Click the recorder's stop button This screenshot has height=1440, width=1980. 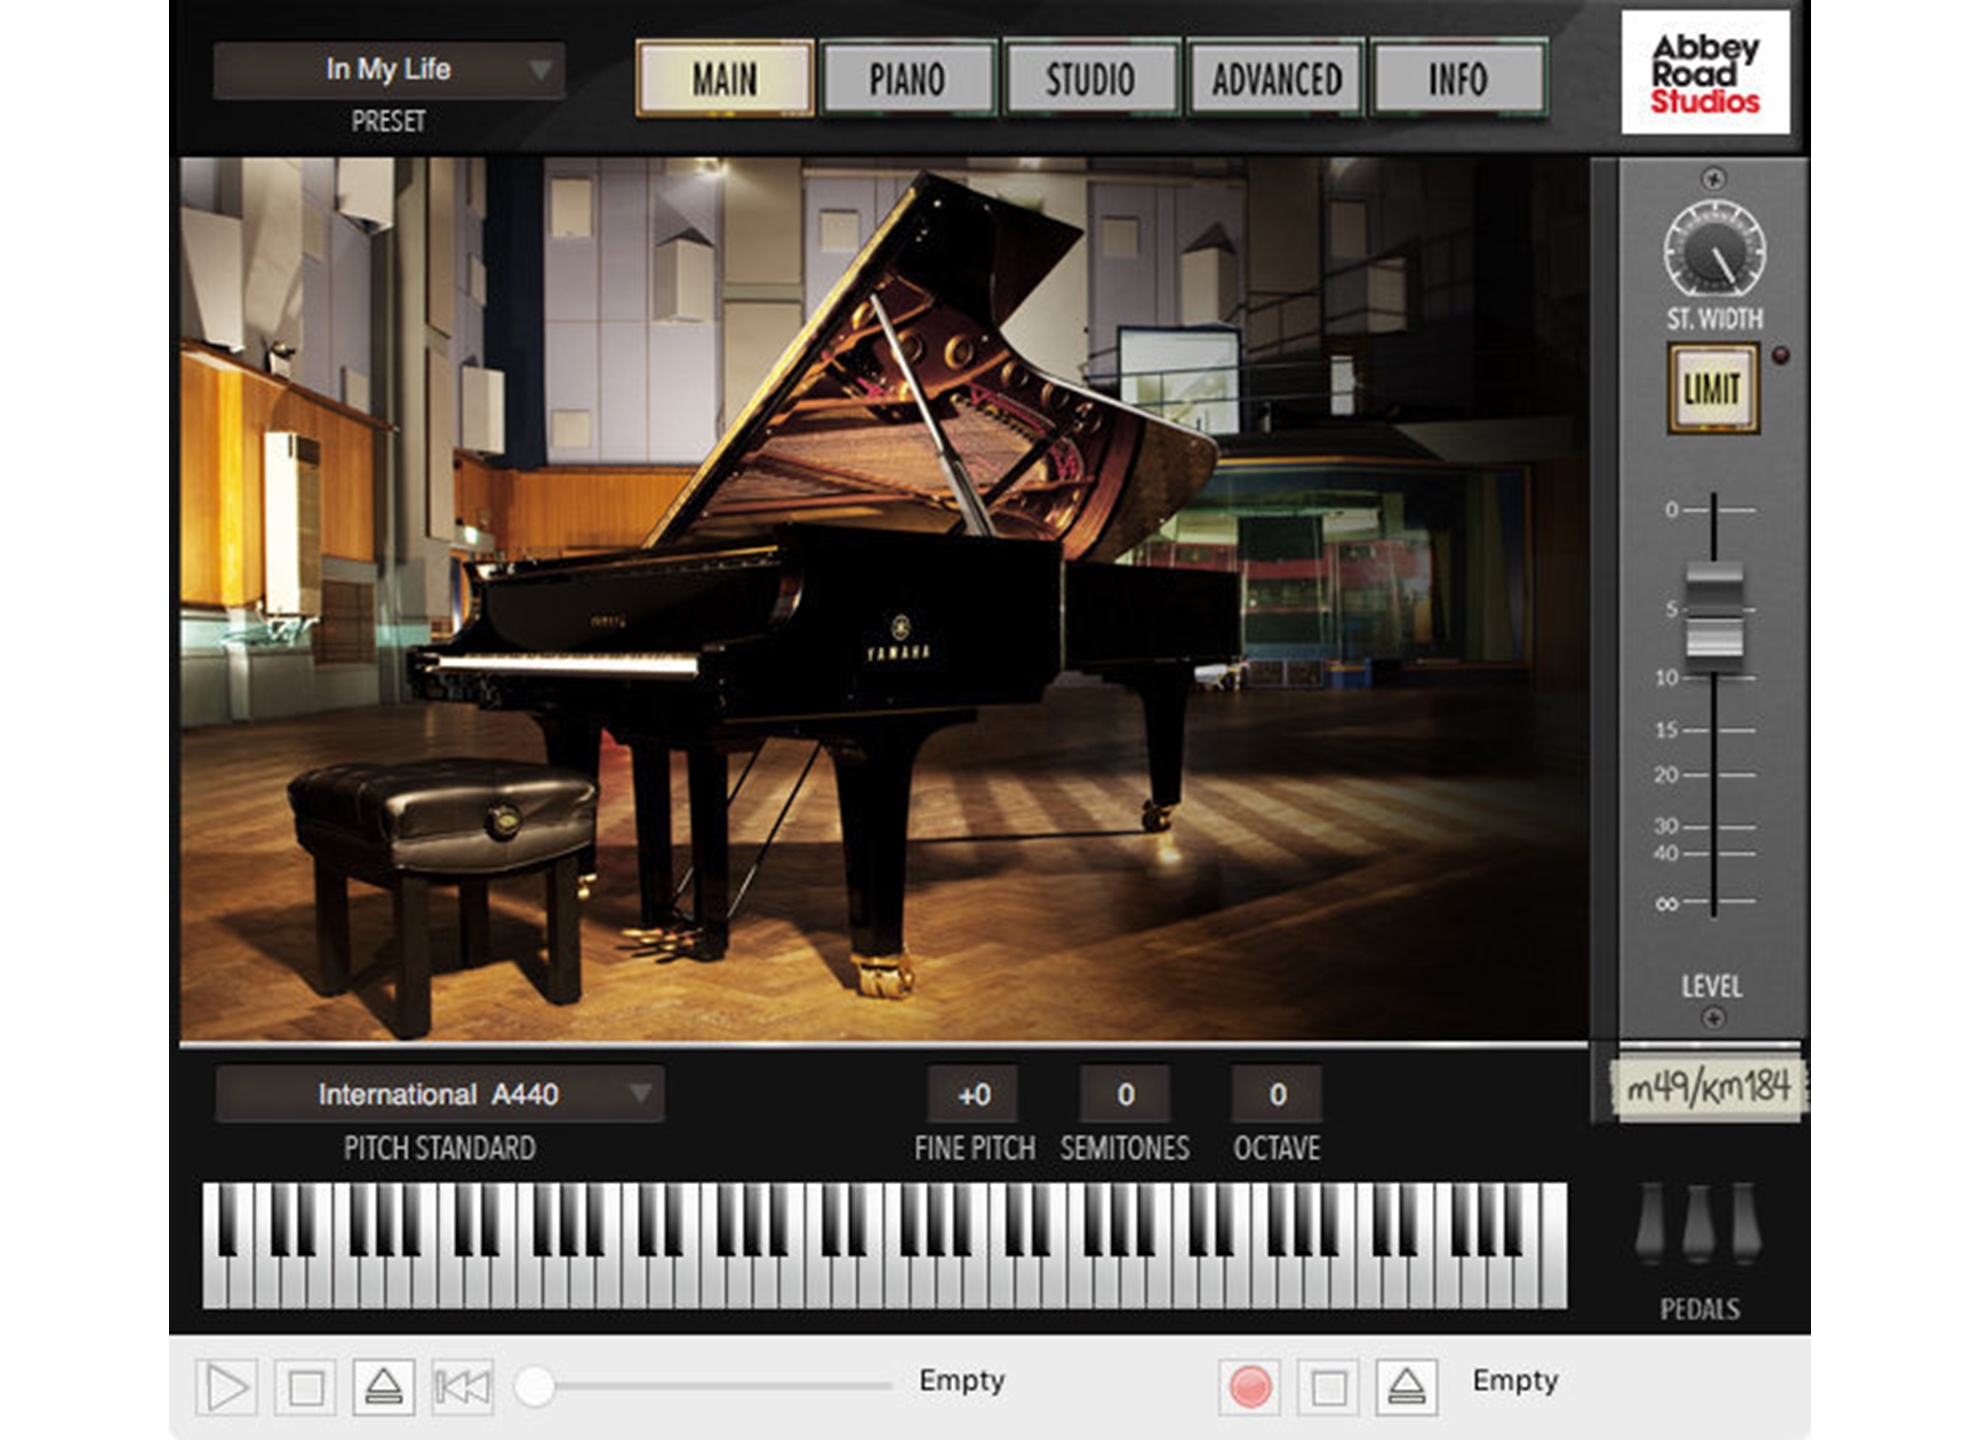pos(1328,1388)
